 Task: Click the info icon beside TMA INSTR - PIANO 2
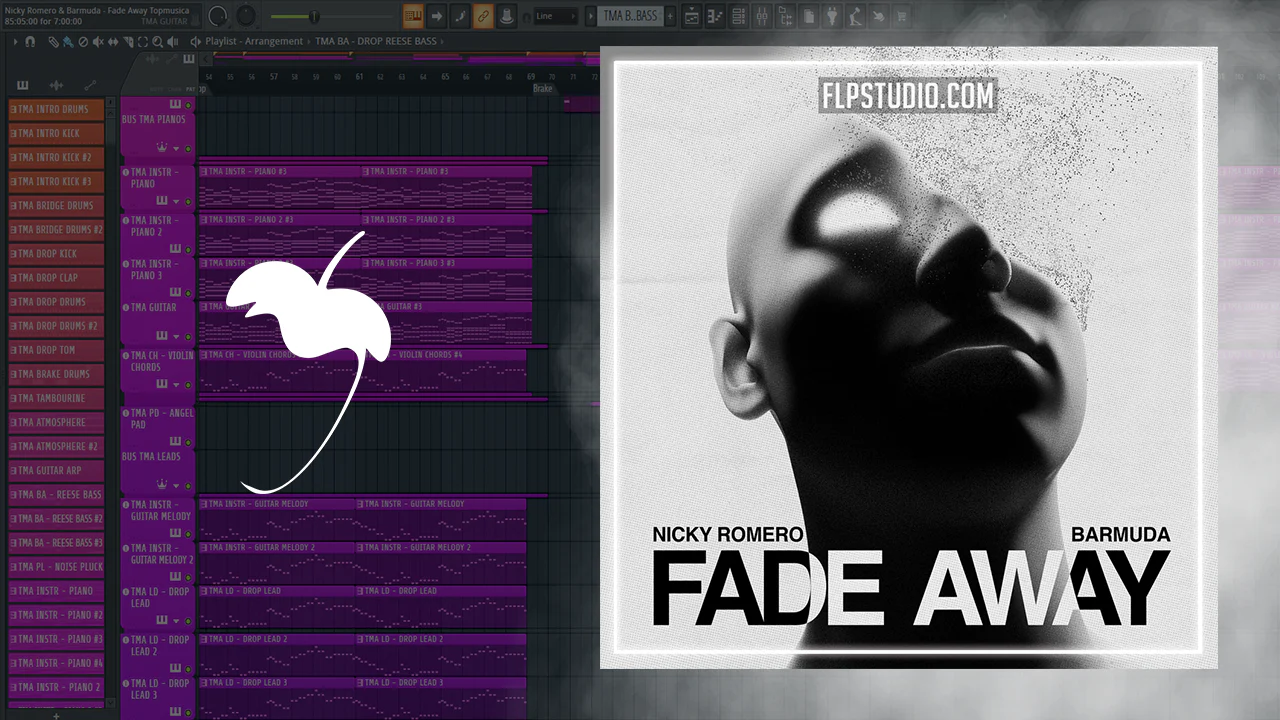[x=126, y=220]
